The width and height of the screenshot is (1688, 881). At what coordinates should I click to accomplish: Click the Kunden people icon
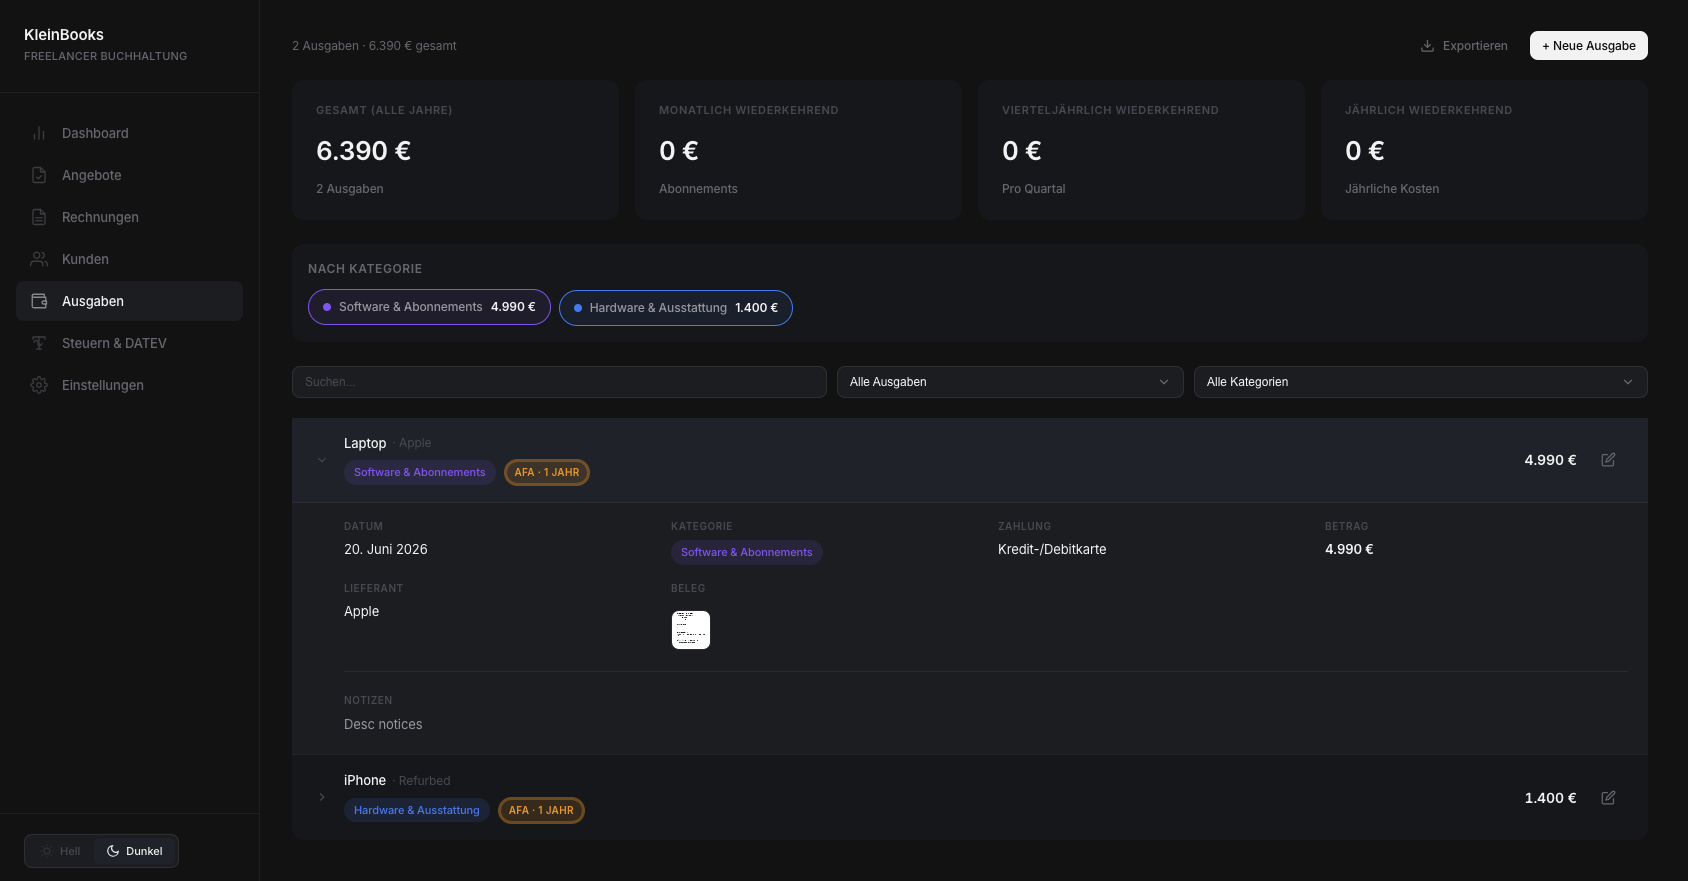click(39, 259)
